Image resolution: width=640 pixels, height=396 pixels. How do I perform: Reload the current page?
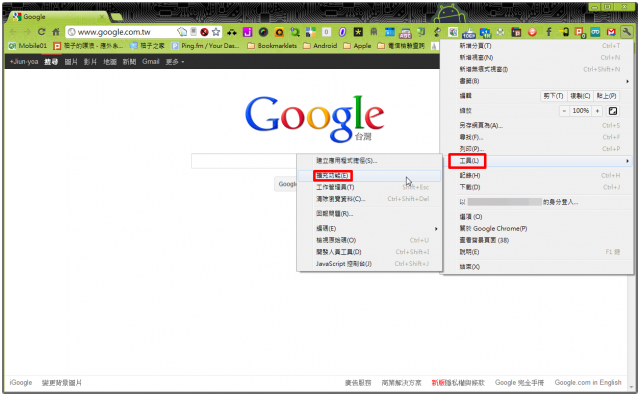pos(41,32)
